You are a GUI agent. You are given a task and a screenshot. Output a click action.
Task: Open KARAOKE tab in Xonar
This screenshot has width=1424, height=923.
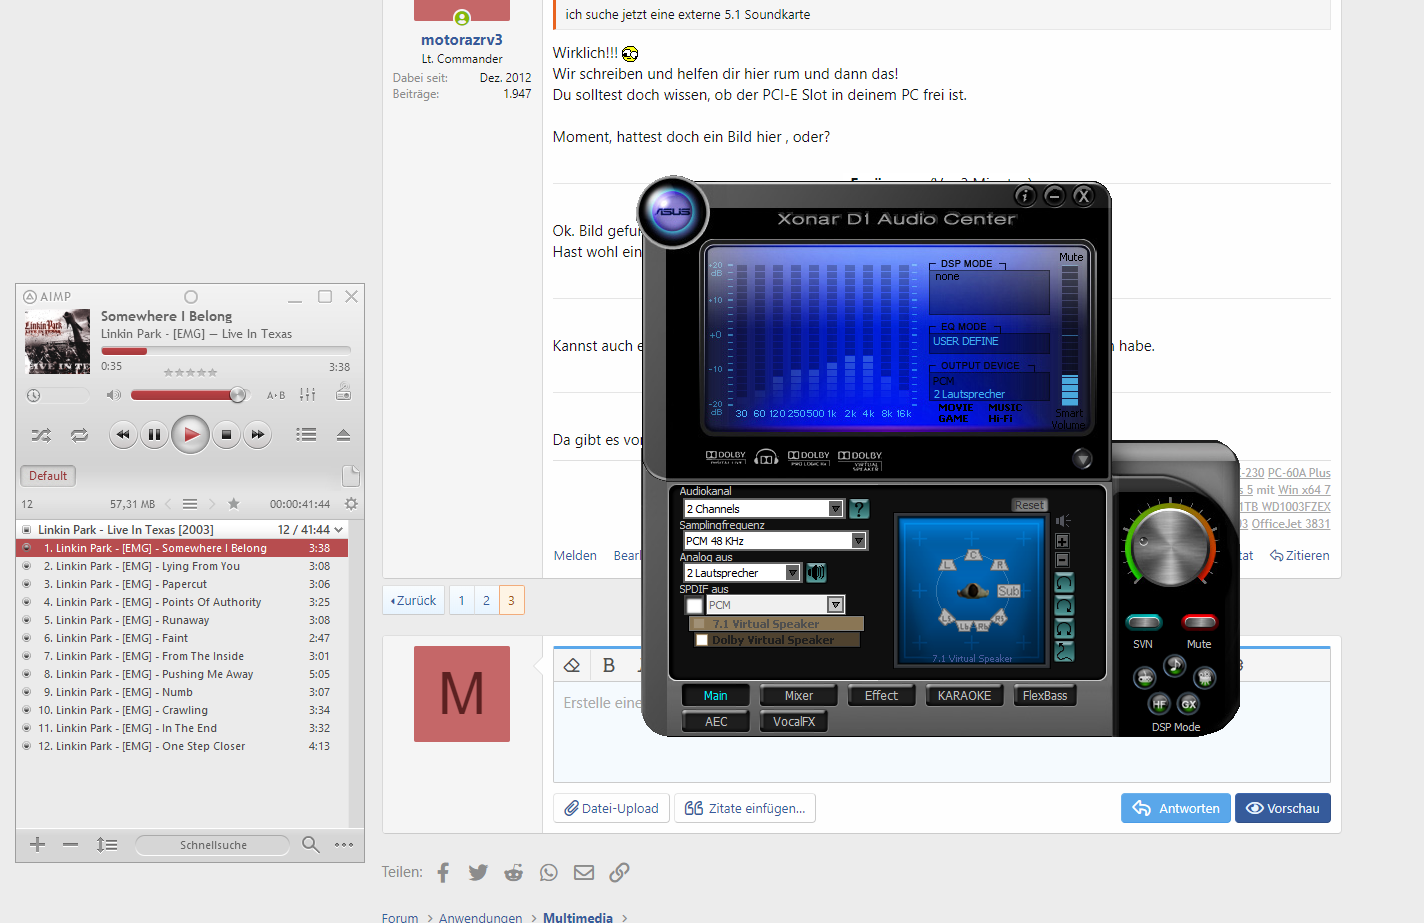coord(964,696)
